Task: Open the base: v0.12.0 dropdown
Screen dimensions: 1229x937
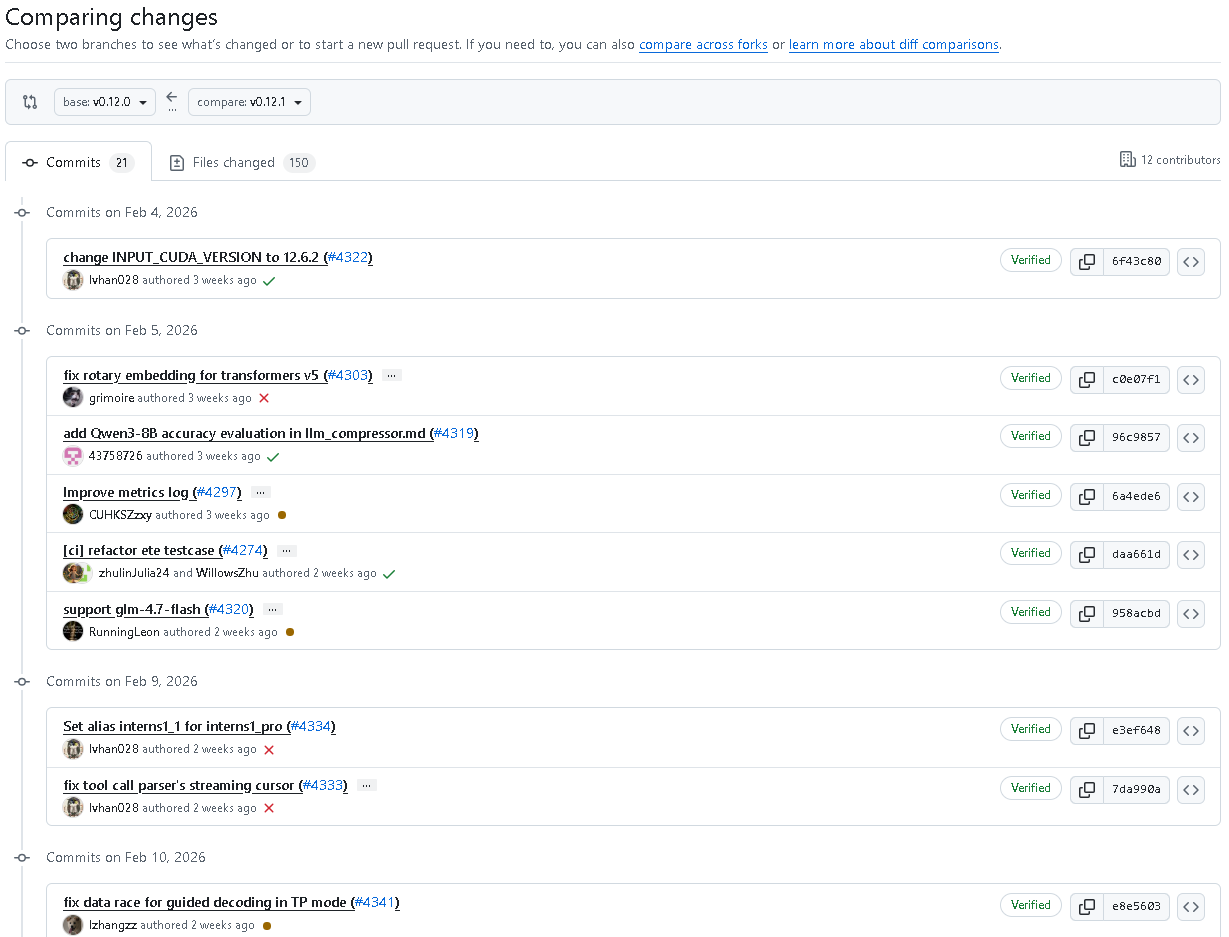Action: (105, 102)
